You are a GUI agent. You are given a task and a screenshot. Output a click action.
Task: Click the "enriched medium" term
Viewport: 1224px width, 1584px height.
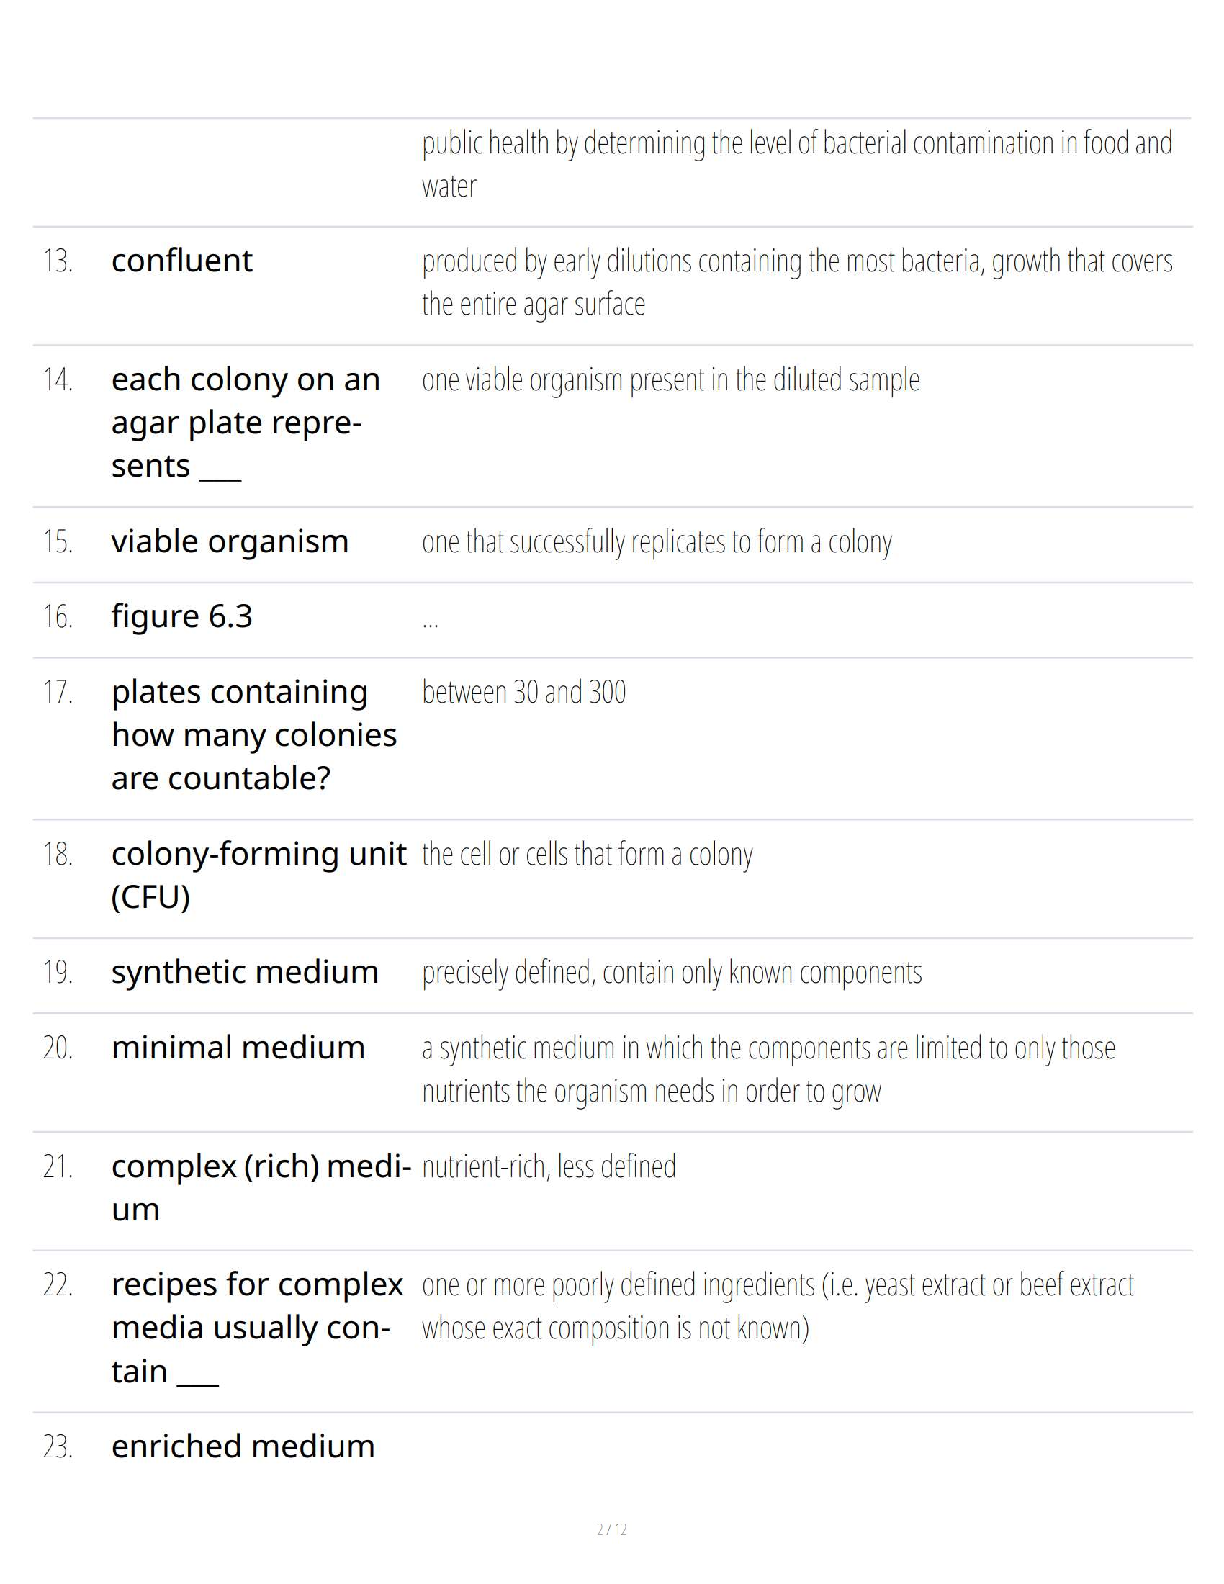[243, 1446]
